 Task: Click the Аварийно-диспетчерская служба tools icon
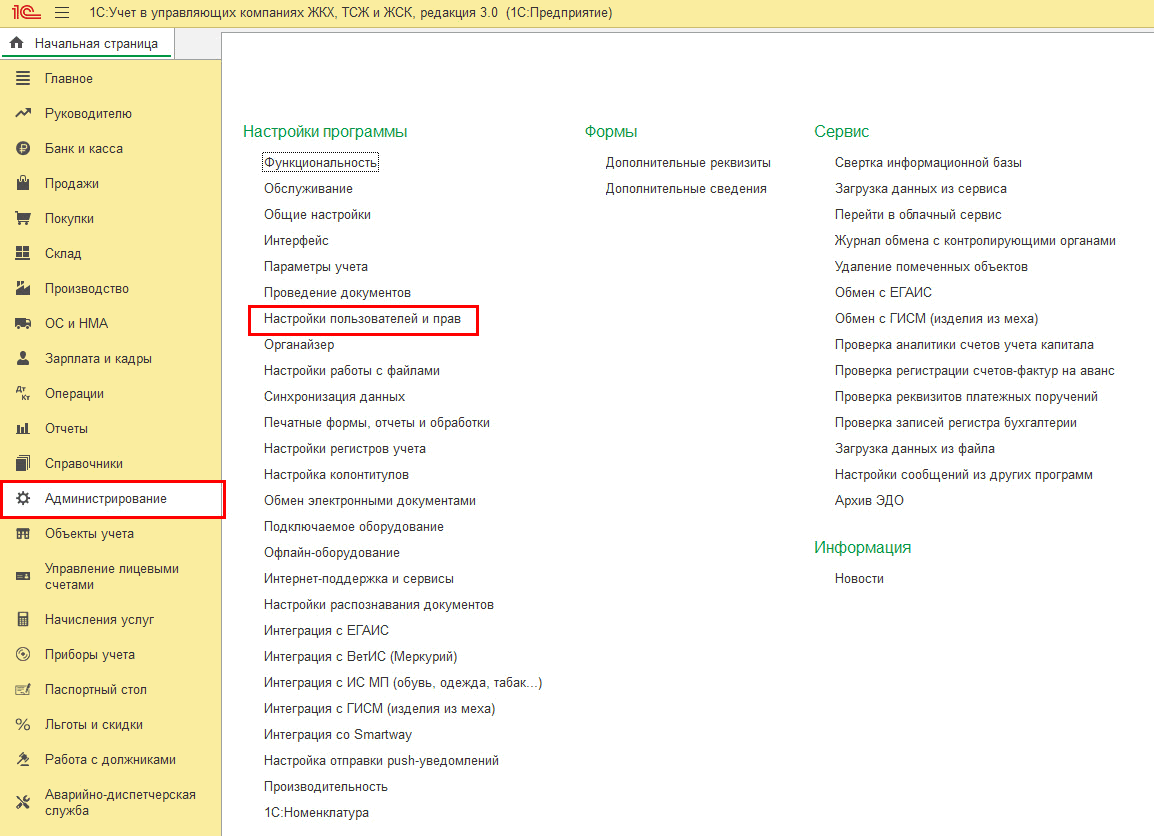coord(23,802)
